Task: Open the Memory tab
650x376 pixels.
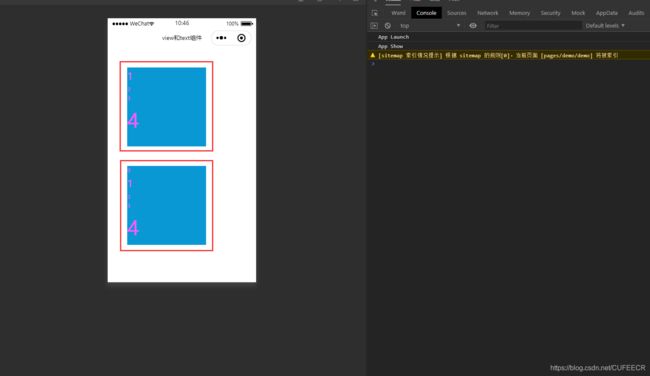Action: (519, 13)
